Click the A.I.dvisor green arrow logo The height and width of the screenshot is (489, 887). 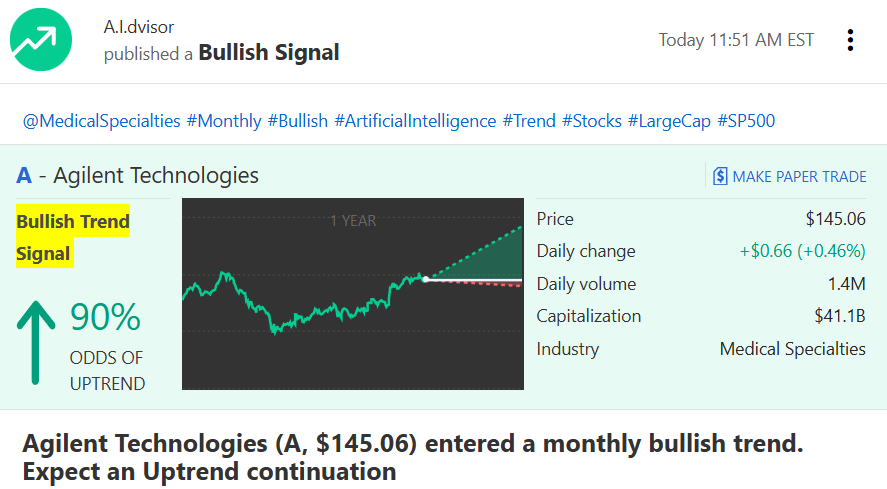pyautogui.click(x=41, y=40)
